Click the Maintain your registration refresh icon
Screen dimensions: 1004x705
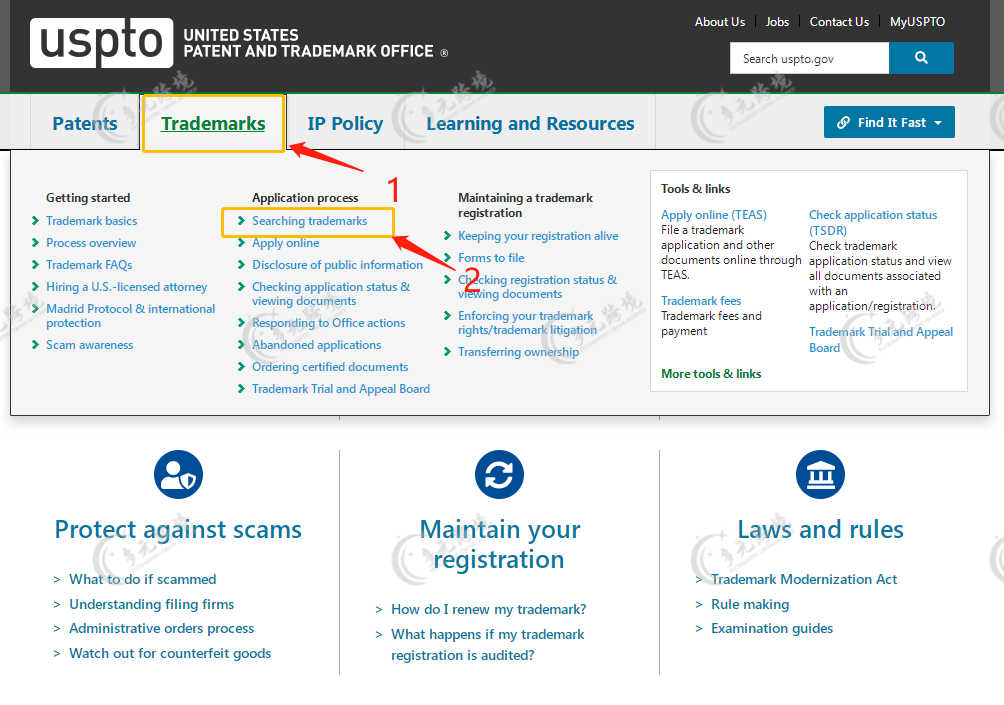tap(499, 474)
